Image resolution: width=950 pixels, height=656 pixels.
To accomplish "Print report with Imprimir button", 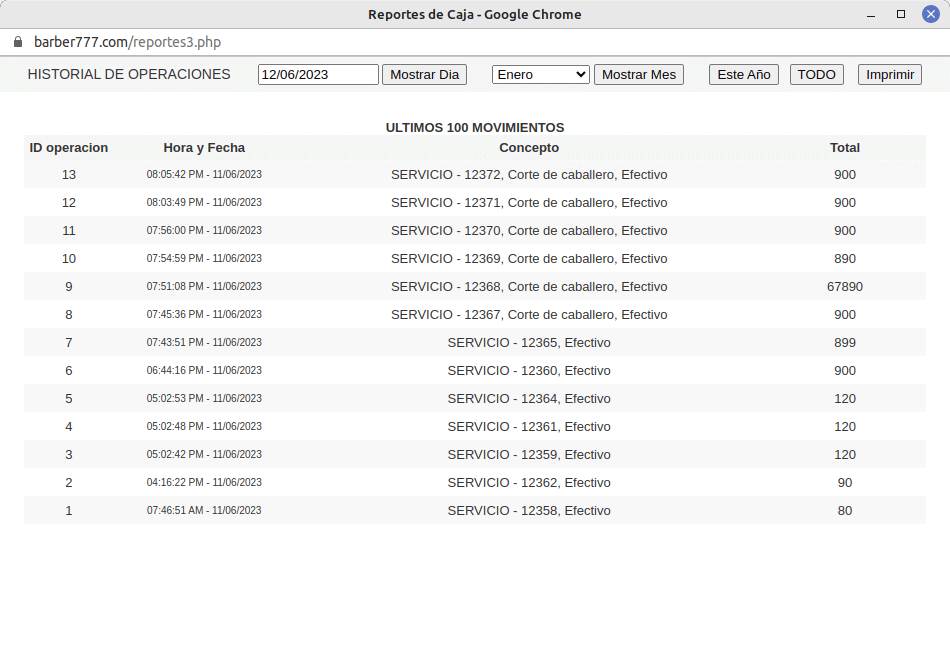I will [889, 75].
